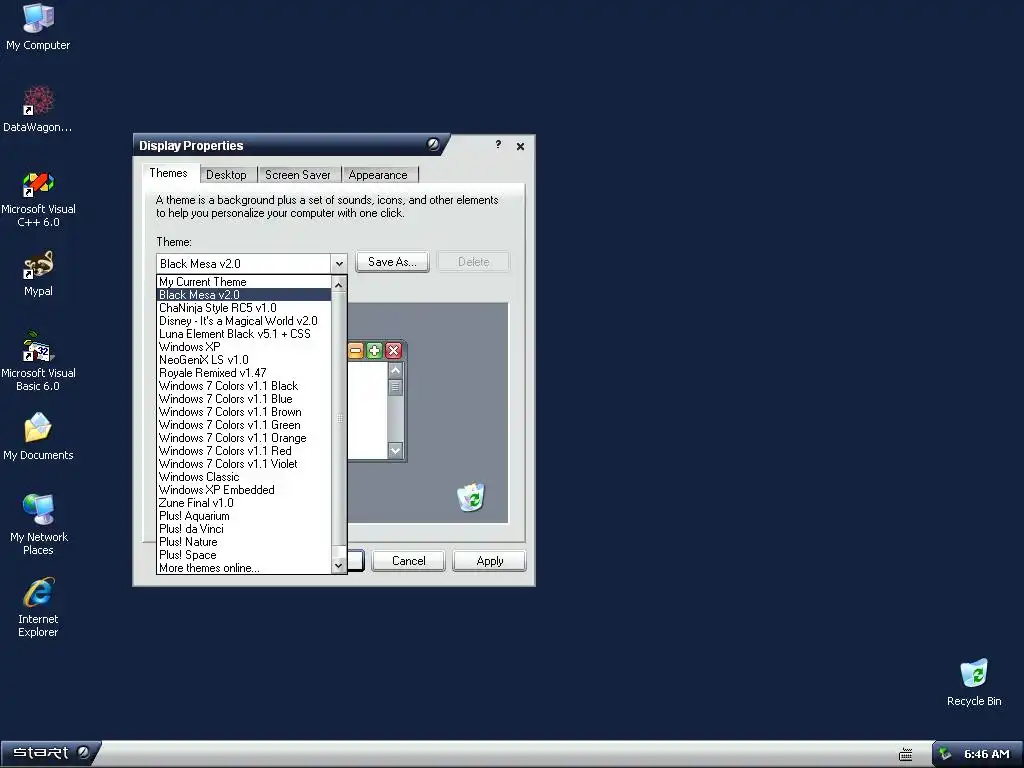Click the Recycle Bin in theme preview
The image size is (1024, 768).
(471, 497)
